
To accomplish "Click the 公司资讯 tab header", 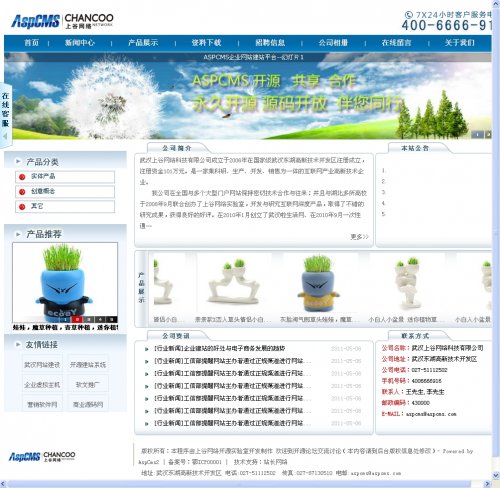I will click(176, 336).
